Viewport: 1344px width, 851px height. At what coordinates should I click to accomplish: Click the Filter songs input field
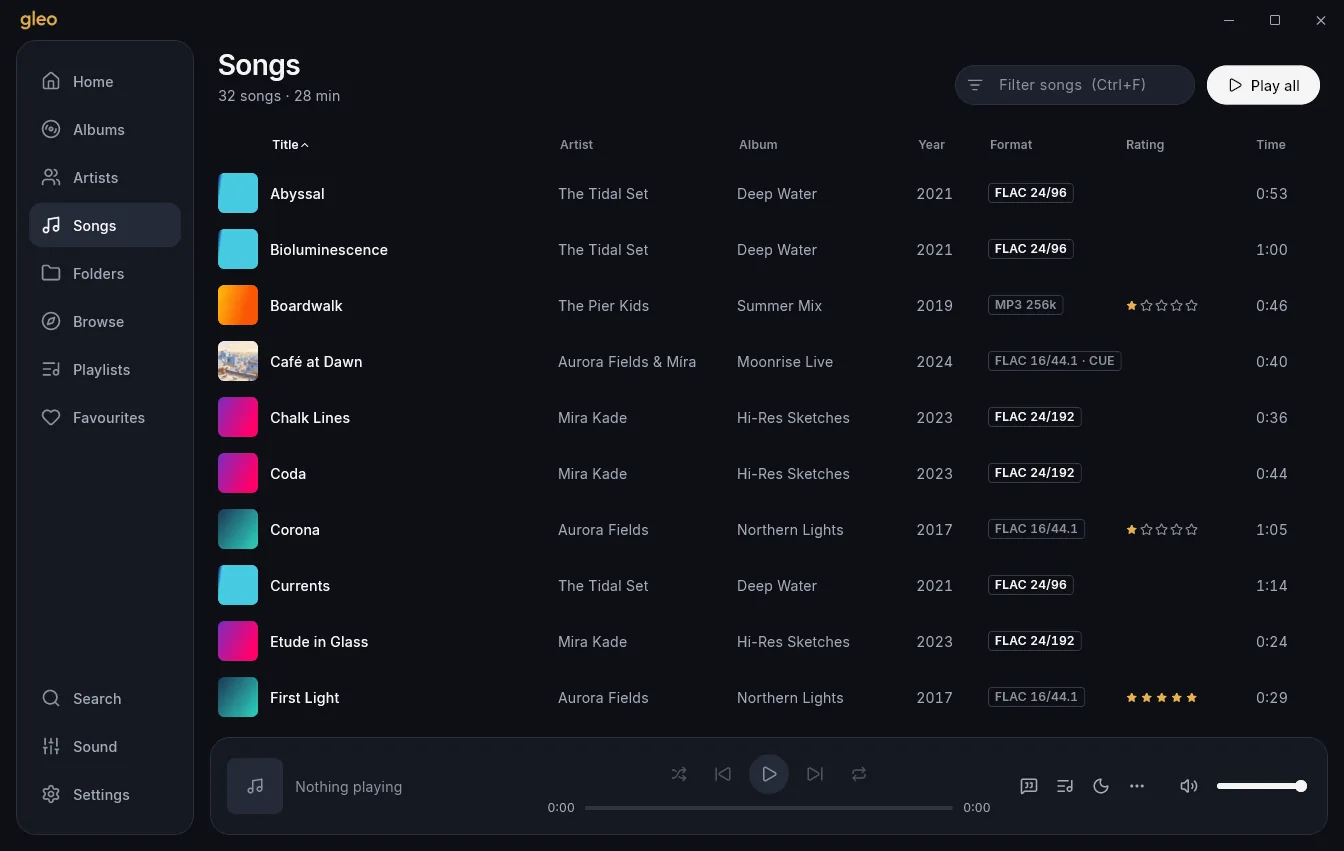[1075, 85]
